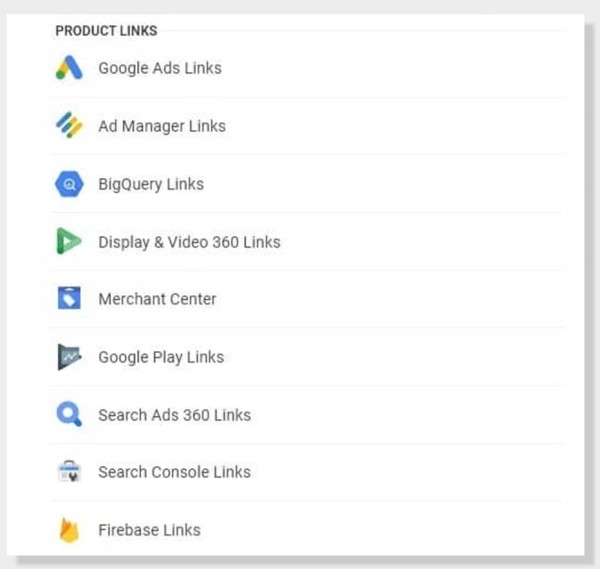The height and width of the screenshot is (569, 600).
Task: Open the Merchant Center label
Action: pyautogui.click(x=157, y=299)
